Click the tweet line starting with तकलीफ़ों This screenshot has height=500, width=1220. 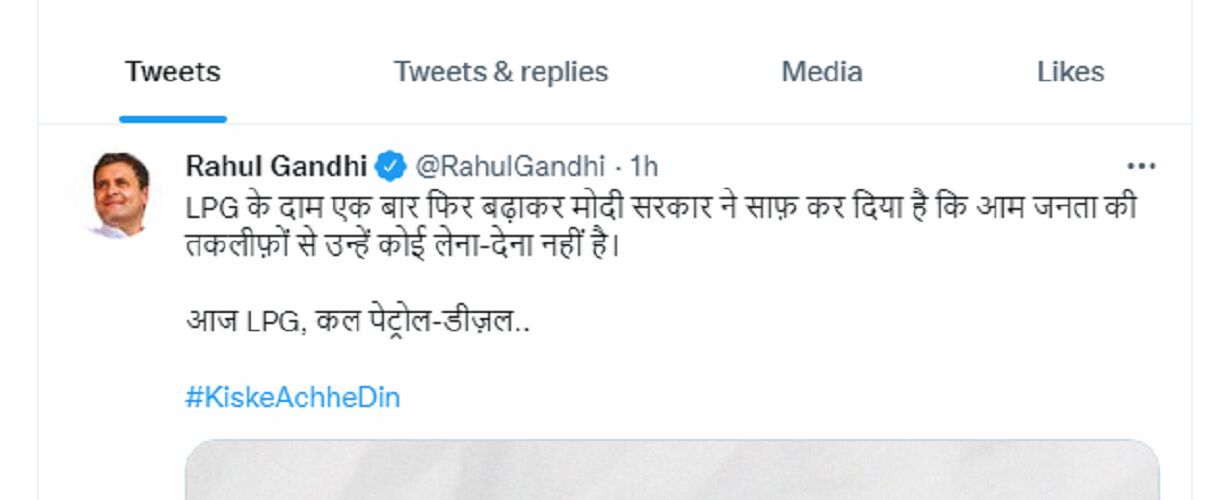(x=402, y=244)
